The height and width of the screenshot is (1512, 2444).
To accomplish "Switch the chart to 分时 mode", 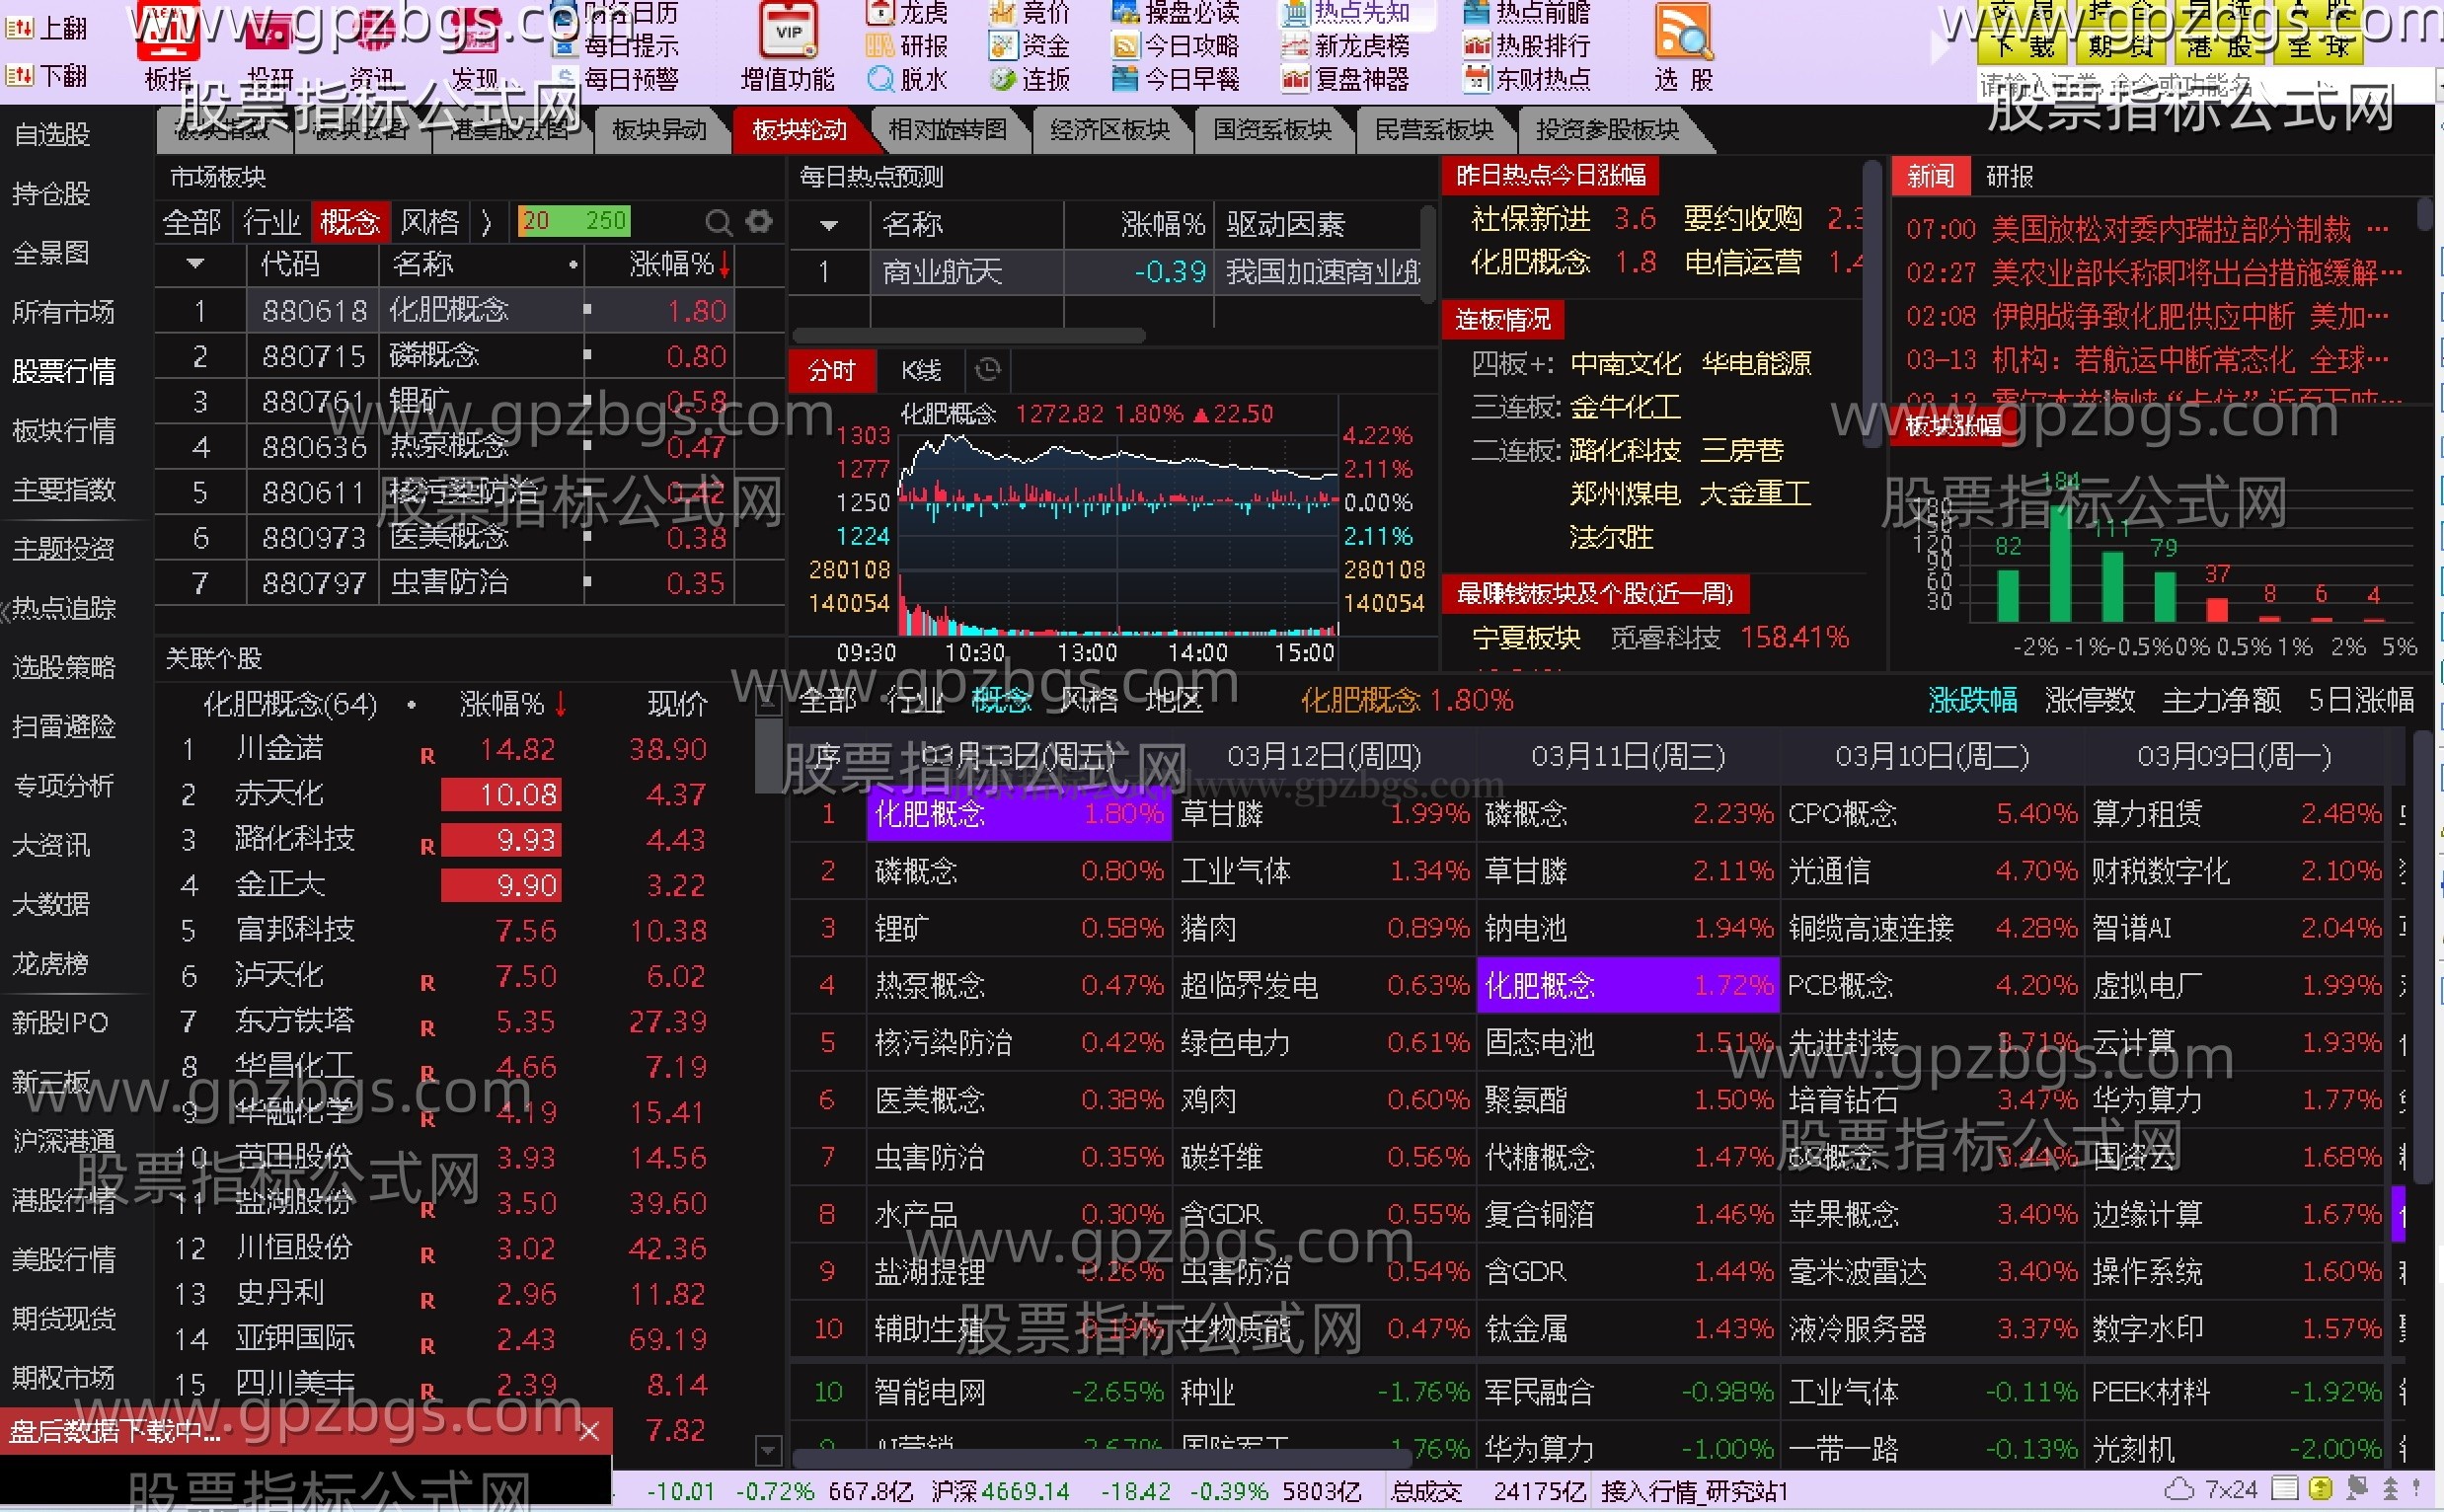I will pos(831,371).
